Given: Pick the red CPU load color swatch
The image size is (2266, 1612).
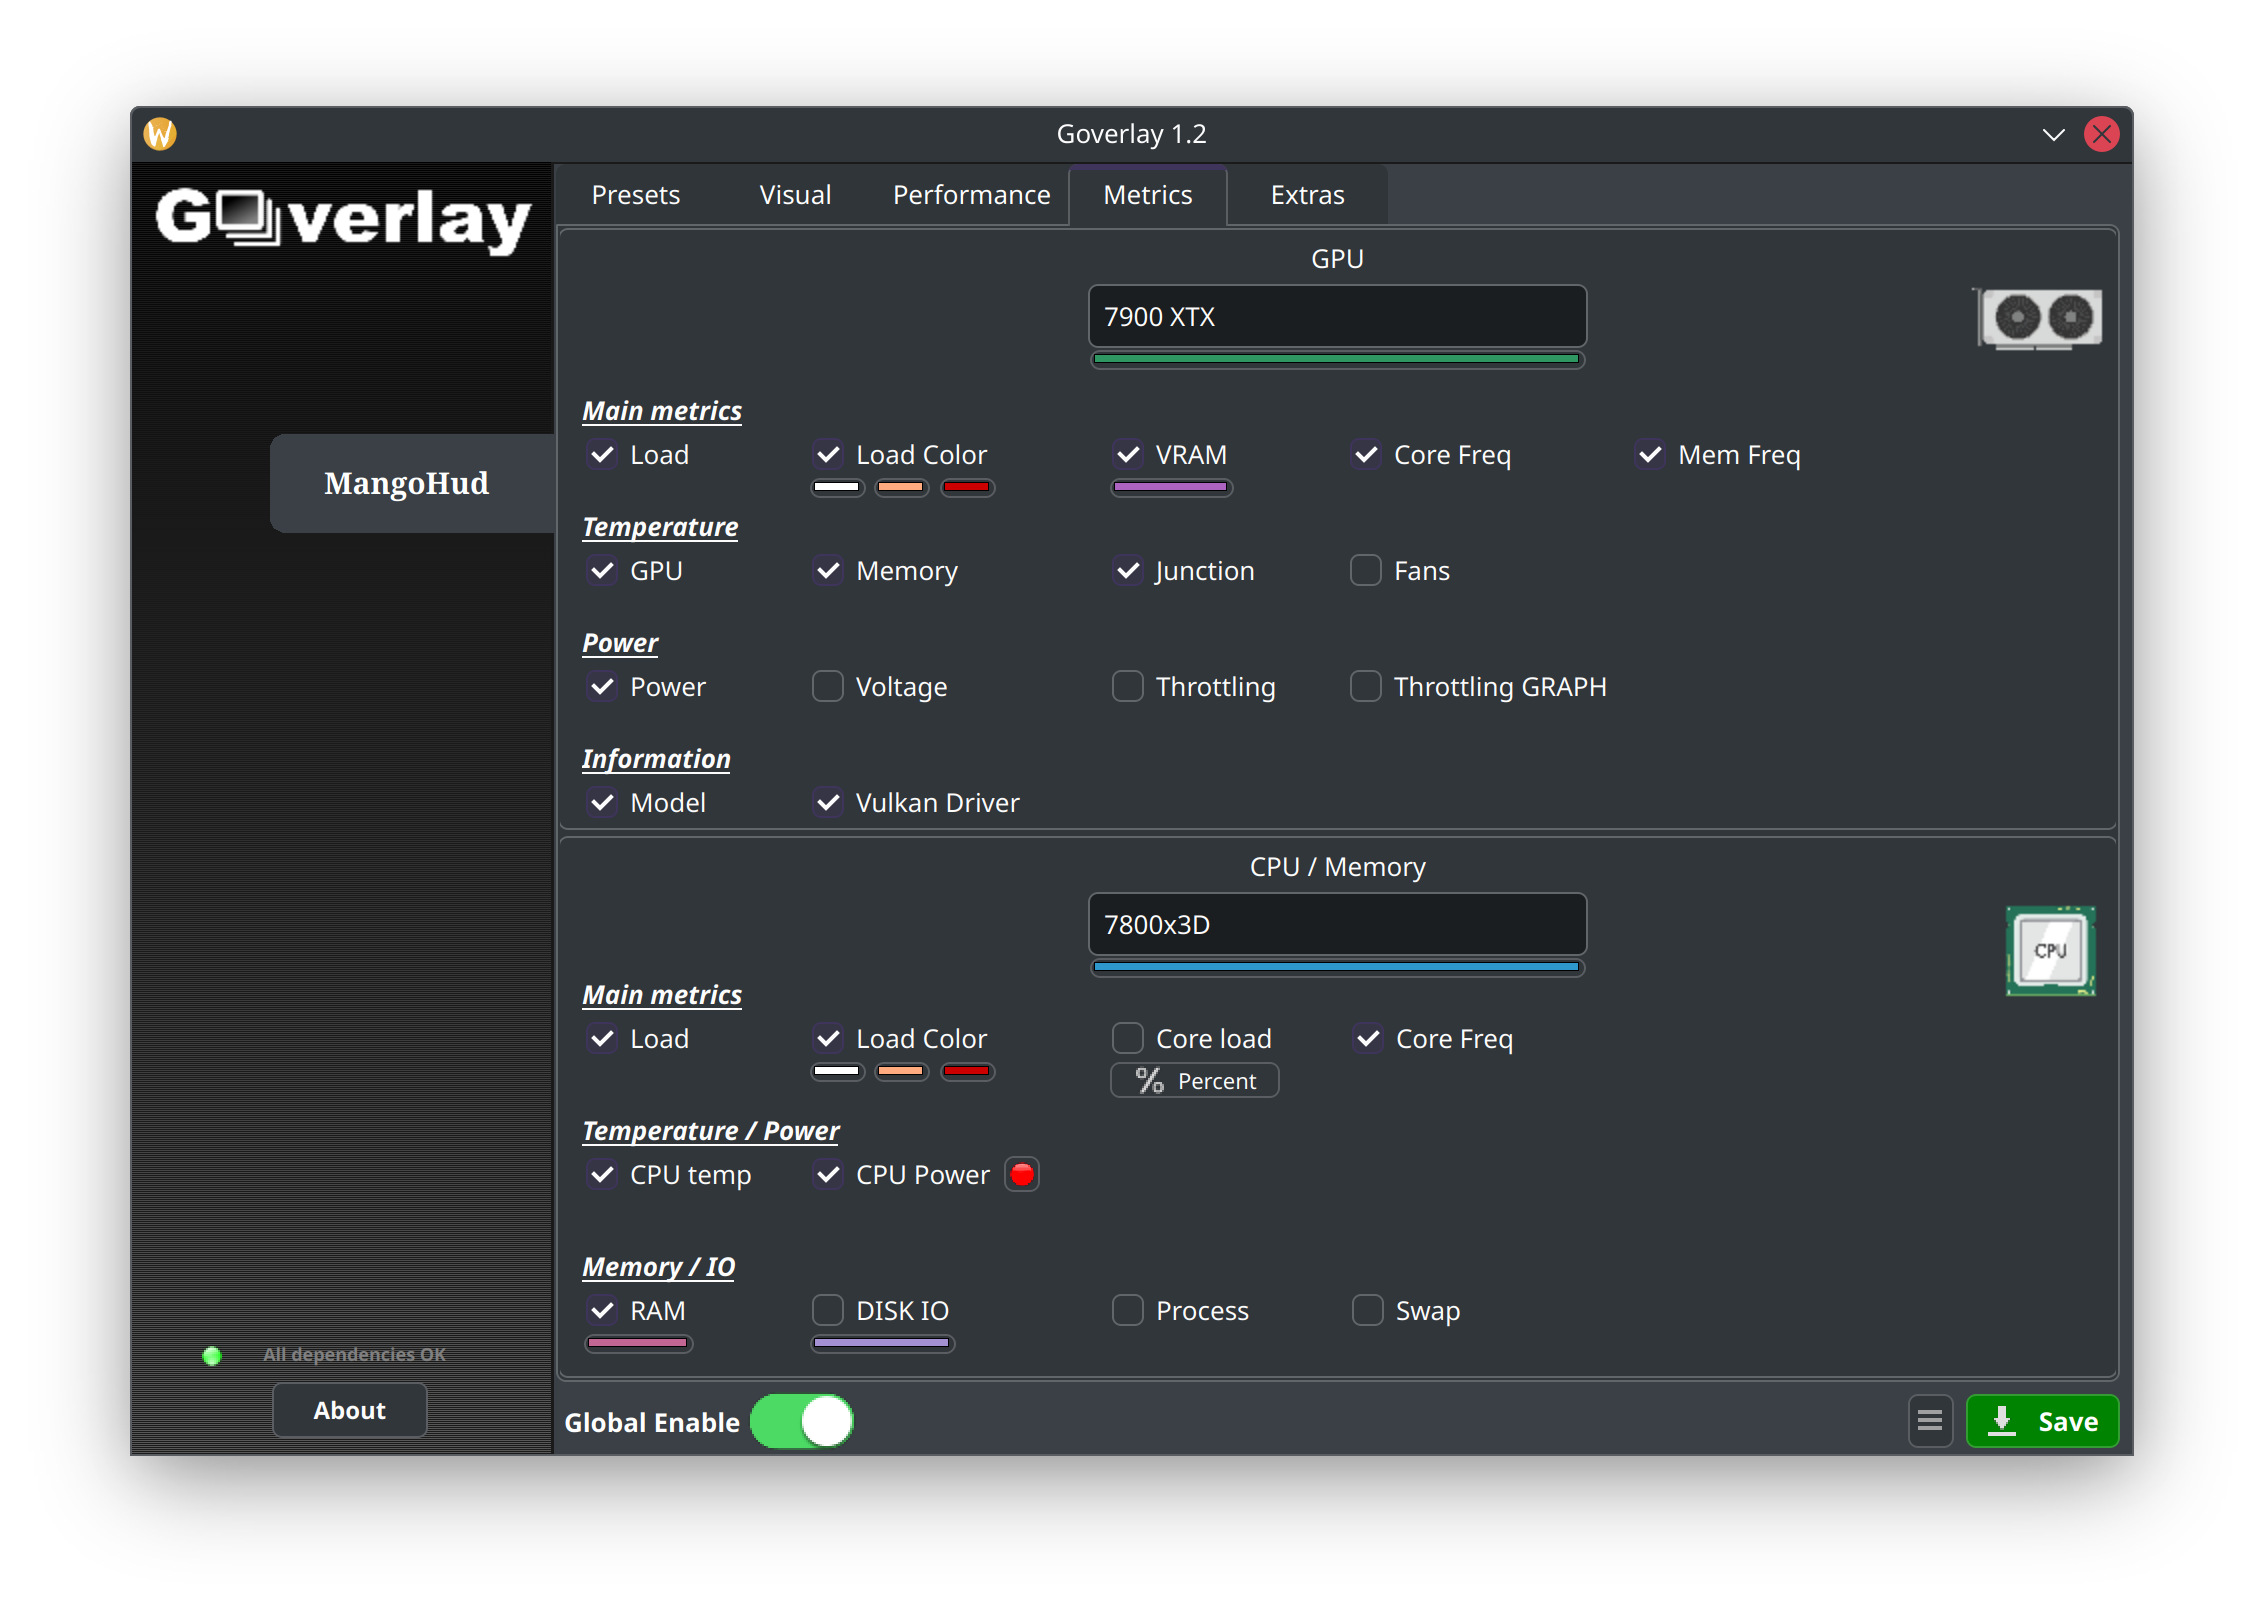Looking at the screenshot, I should point(967,1072).
